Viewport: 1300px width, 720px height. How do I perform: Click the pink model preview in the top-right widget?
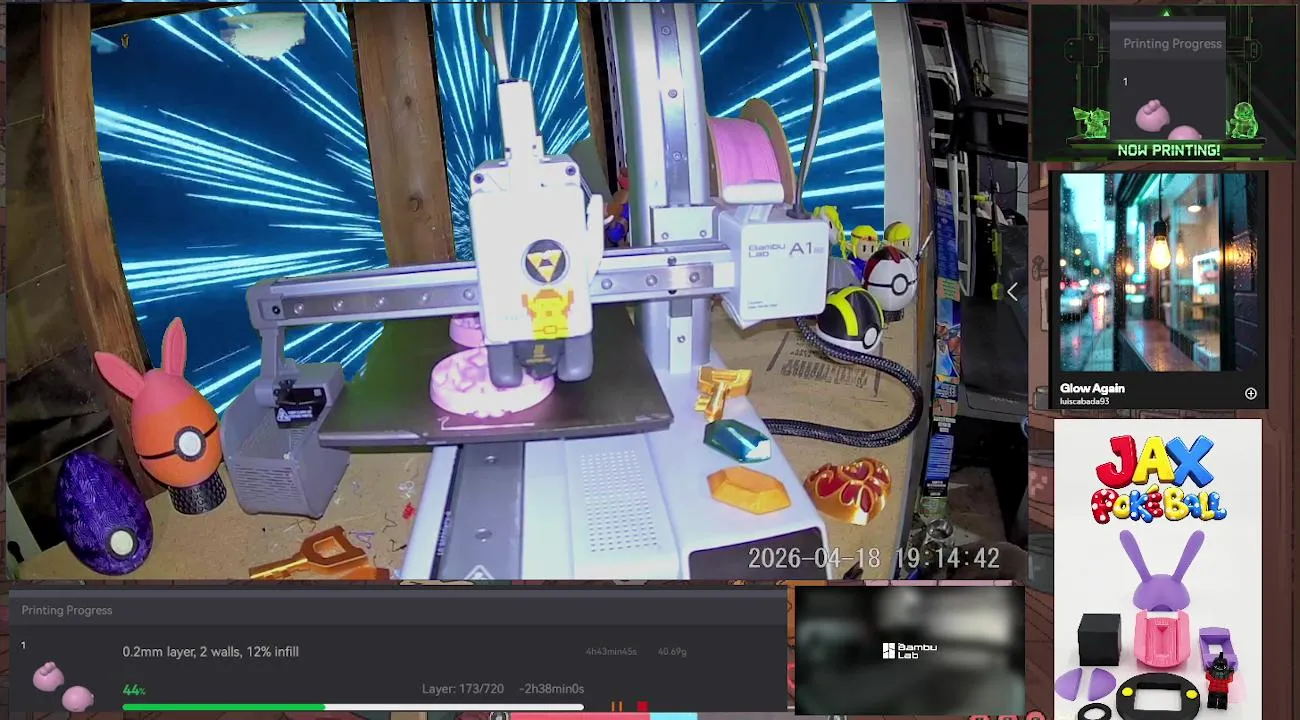click(1168, 120)
